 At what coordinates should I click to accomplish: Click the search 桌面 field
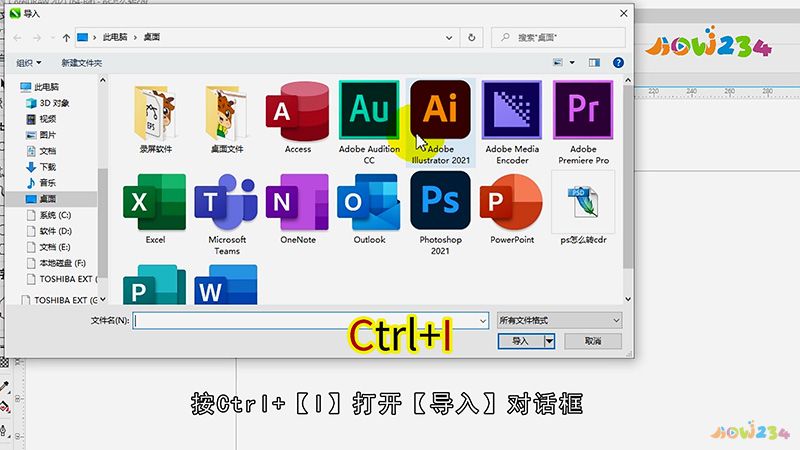(558, 37)
